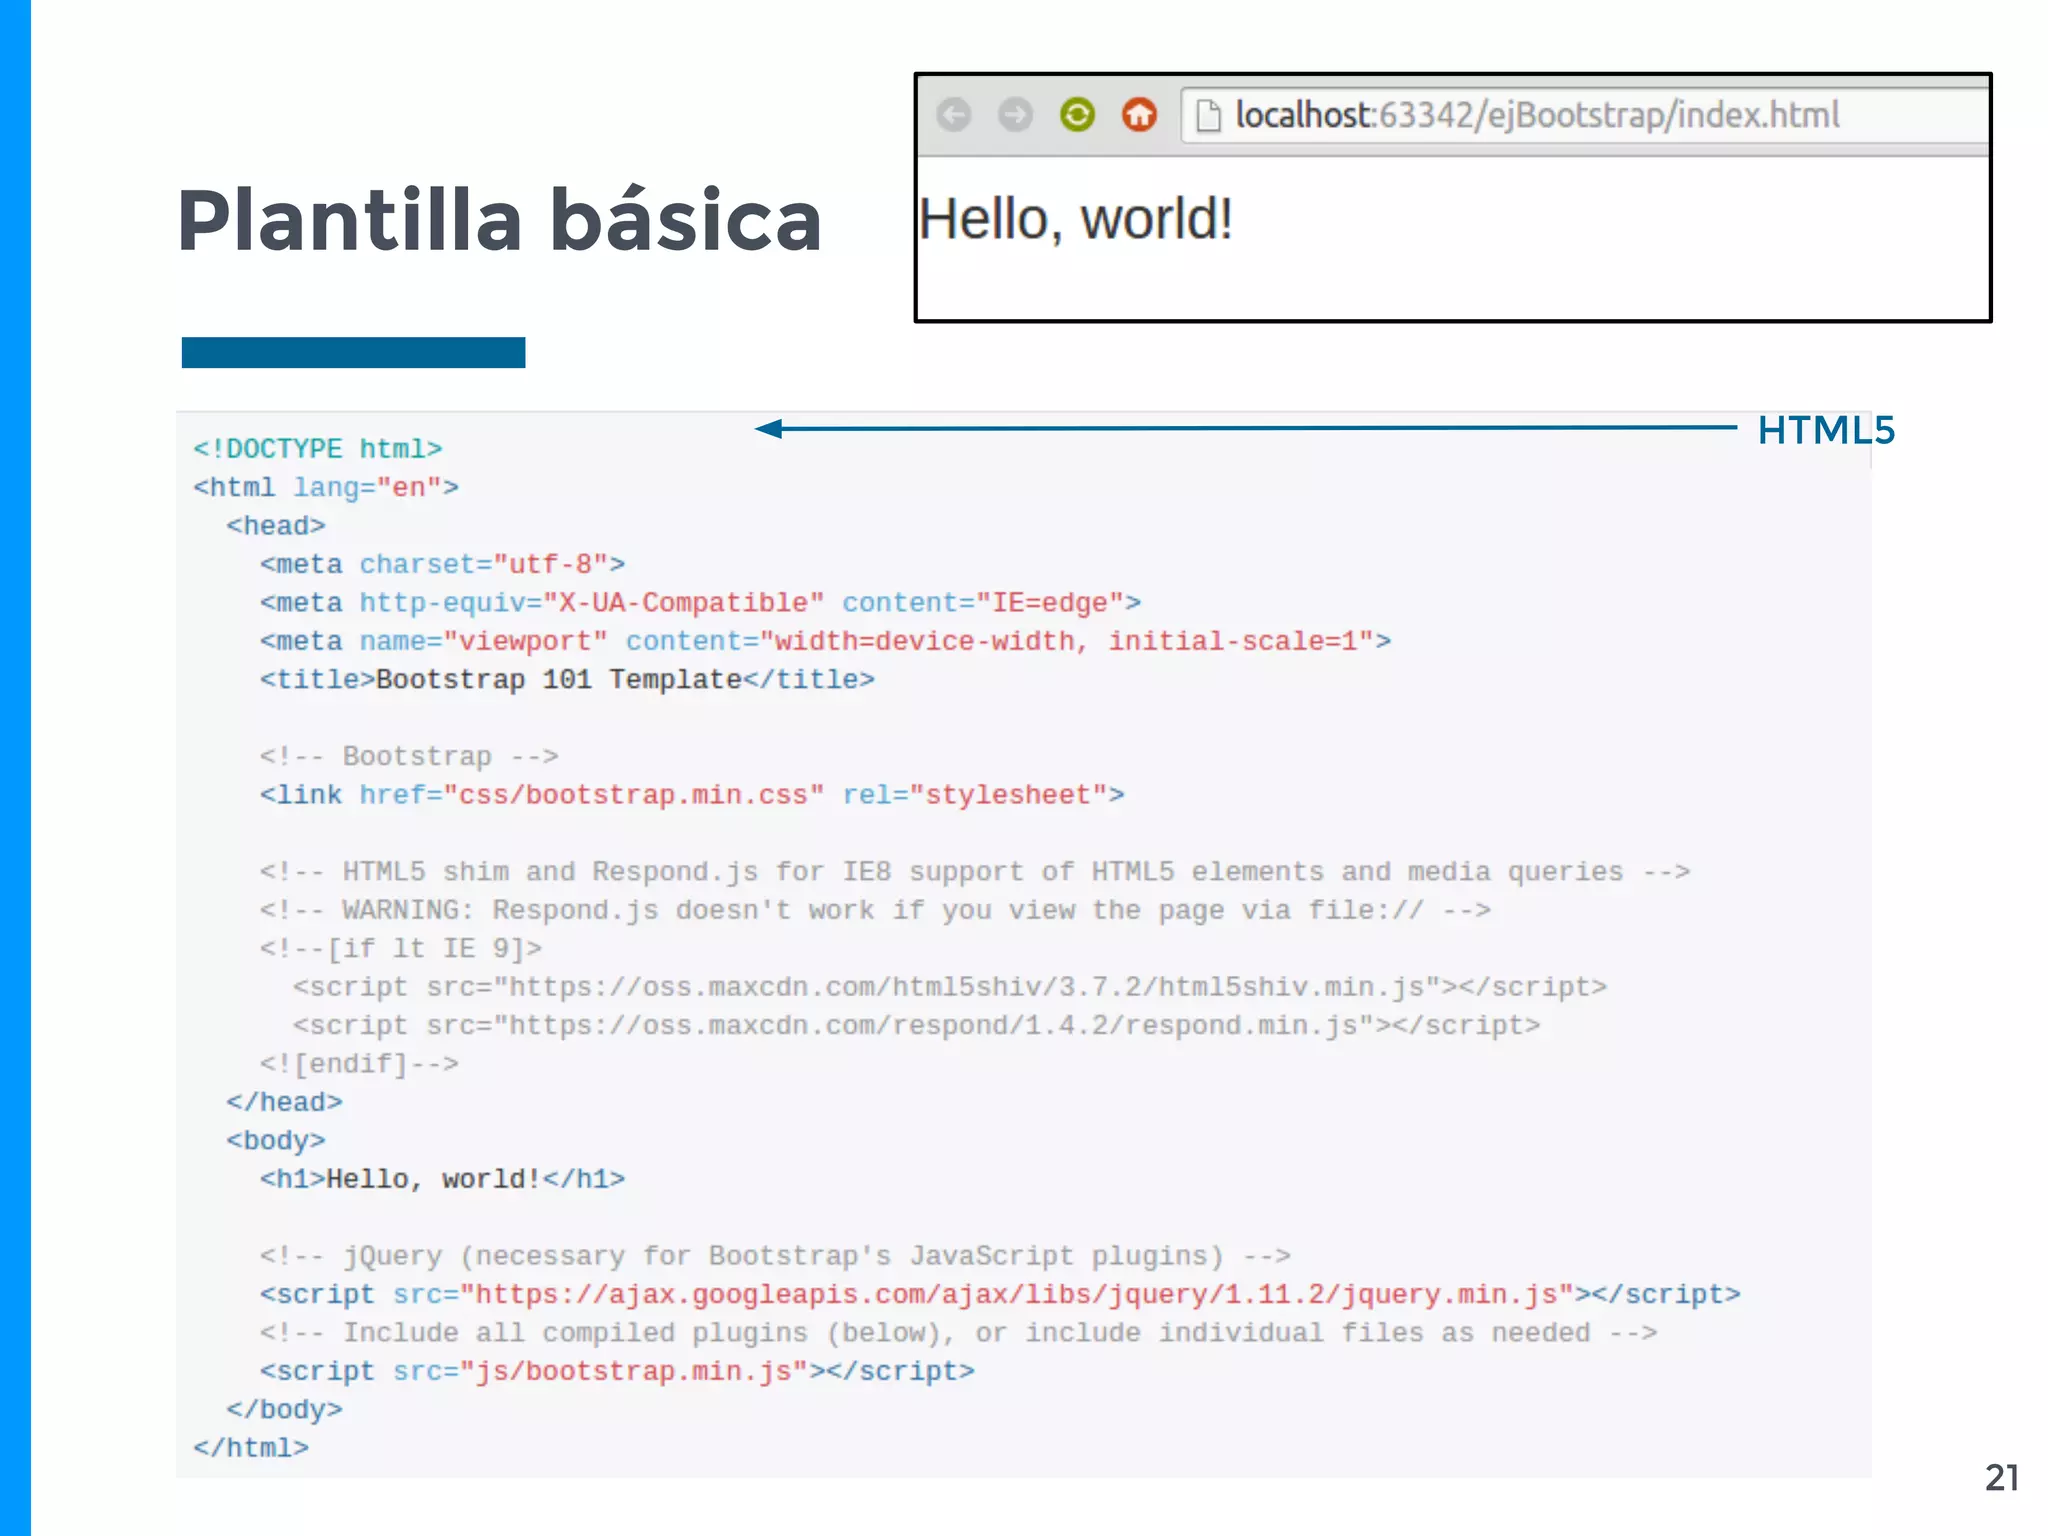Image resolution: width=2048 pixels, height=1536 pixels.
Task: Click the 'Plantilla básica' slide title
Action: pyautogui.click(x=499, y=220)
